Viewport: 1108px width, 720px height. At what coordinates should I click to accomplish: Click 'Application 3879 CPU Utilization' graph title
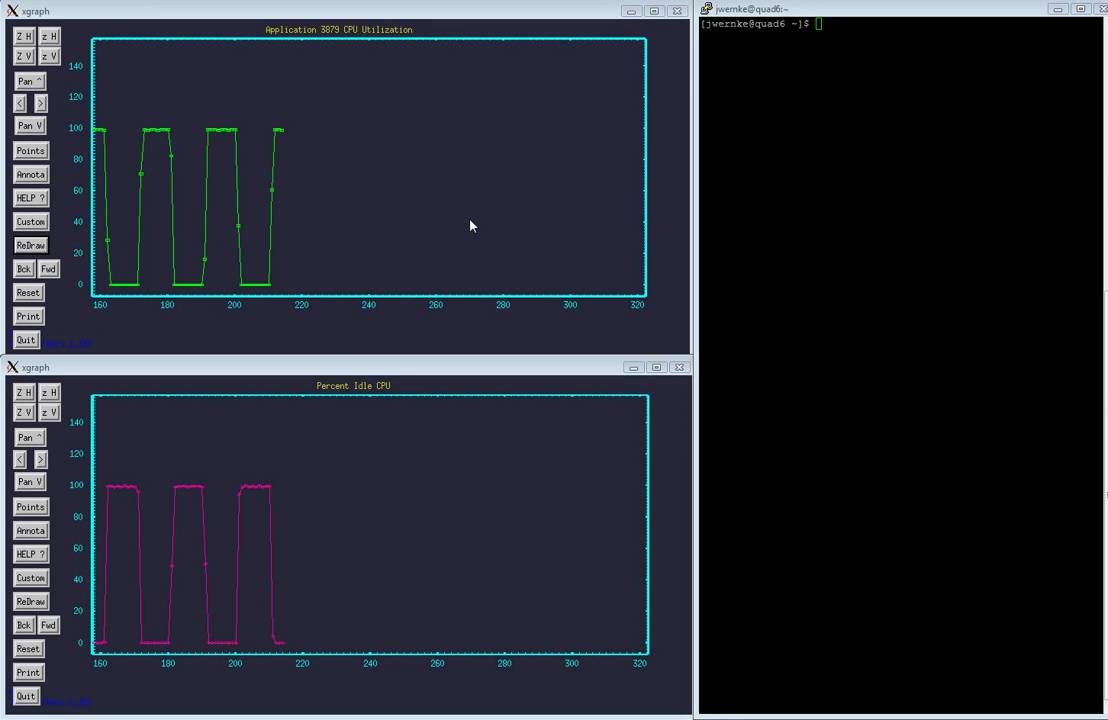point(339,30)
